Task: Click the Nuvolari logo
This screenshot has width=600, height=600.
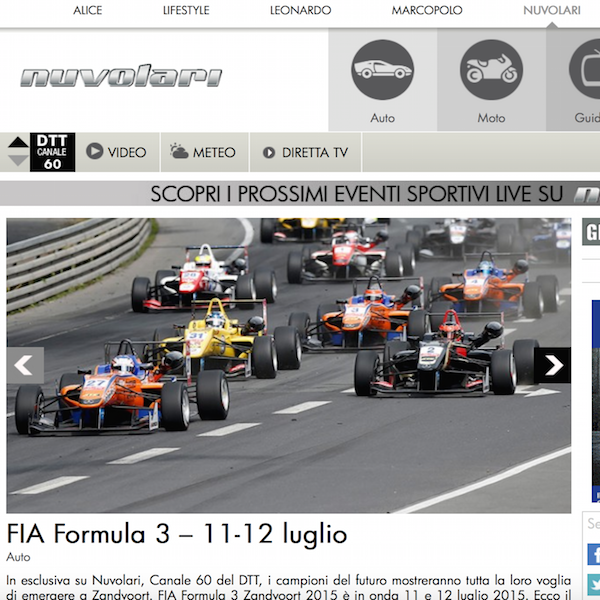Action: (121, 77)
